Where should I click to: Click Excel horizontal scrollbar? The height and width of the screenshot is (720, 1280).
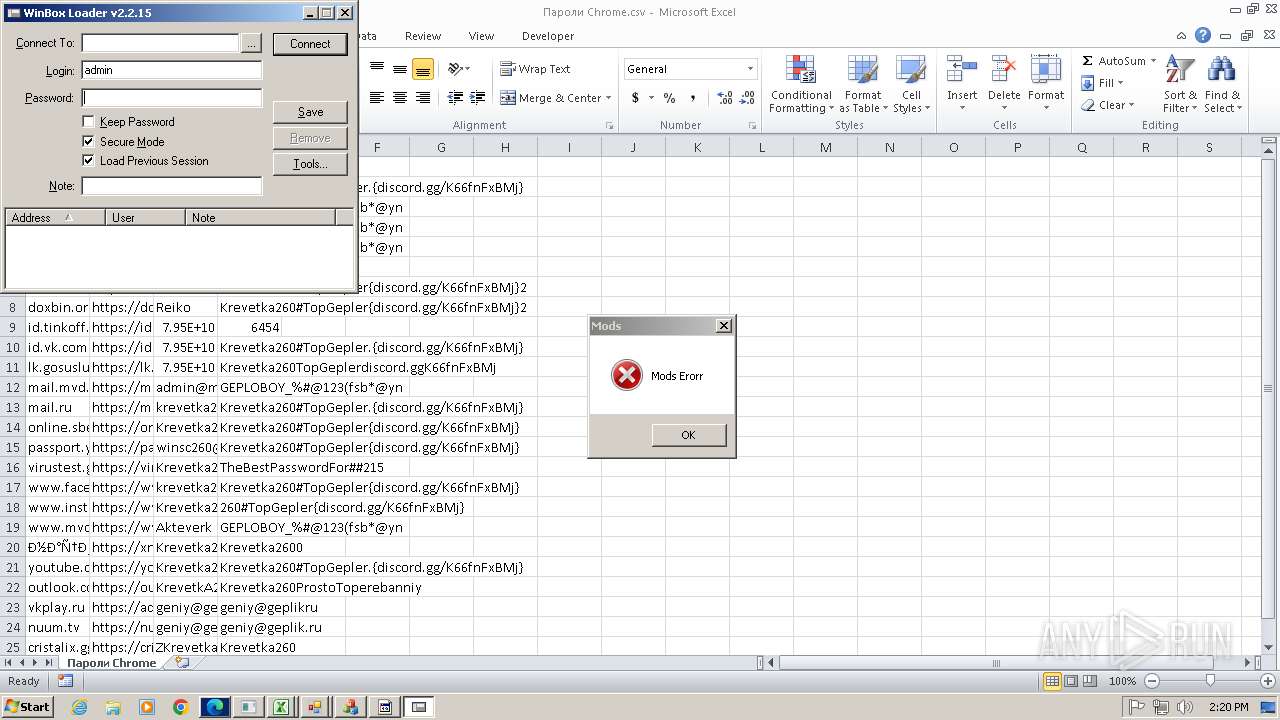pyautogui.click(x=996, y=663)
